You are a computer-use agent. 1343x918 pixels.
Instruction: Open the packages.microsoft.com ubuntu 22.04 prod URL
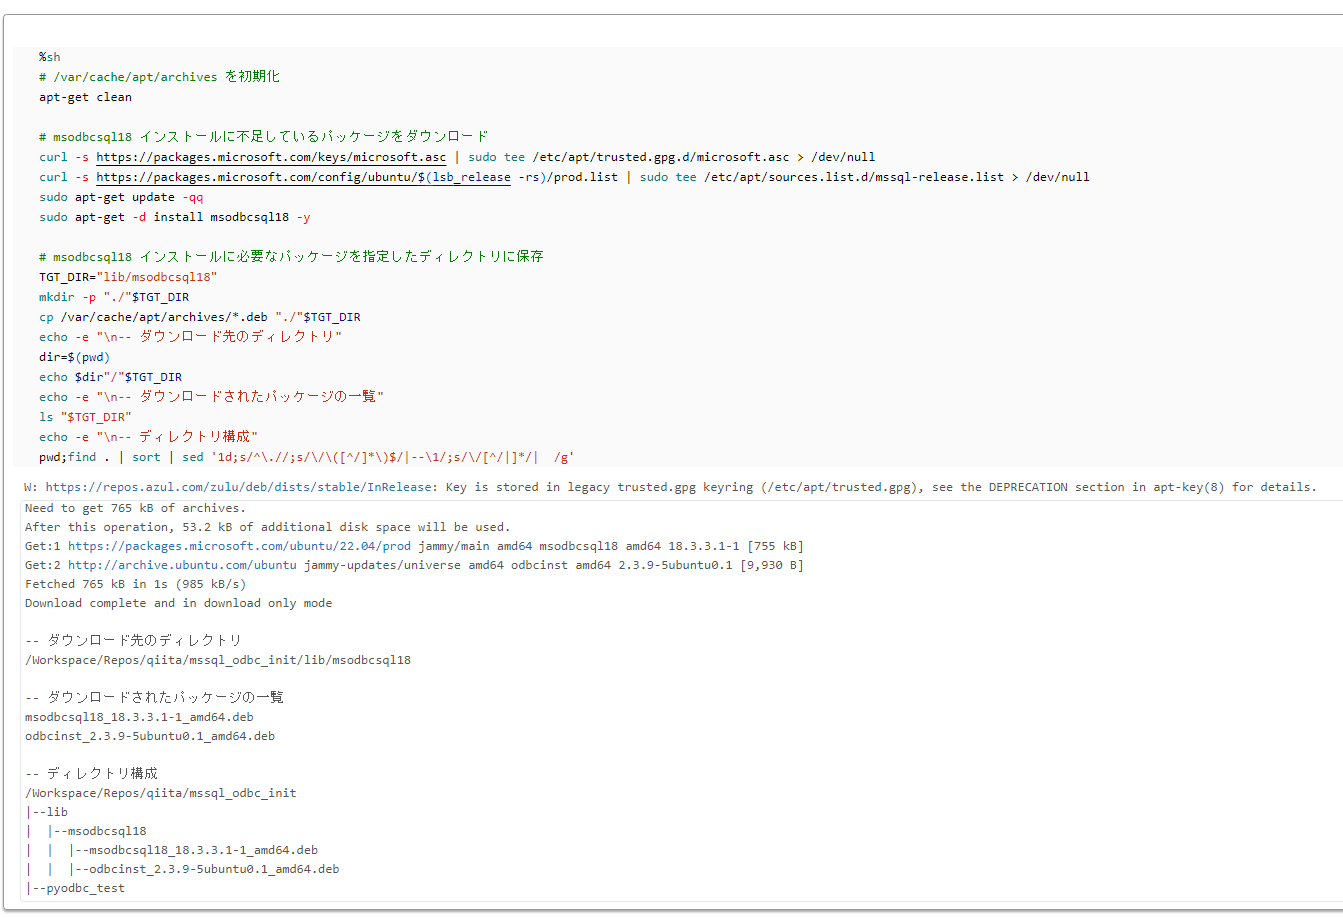point(239,546)
